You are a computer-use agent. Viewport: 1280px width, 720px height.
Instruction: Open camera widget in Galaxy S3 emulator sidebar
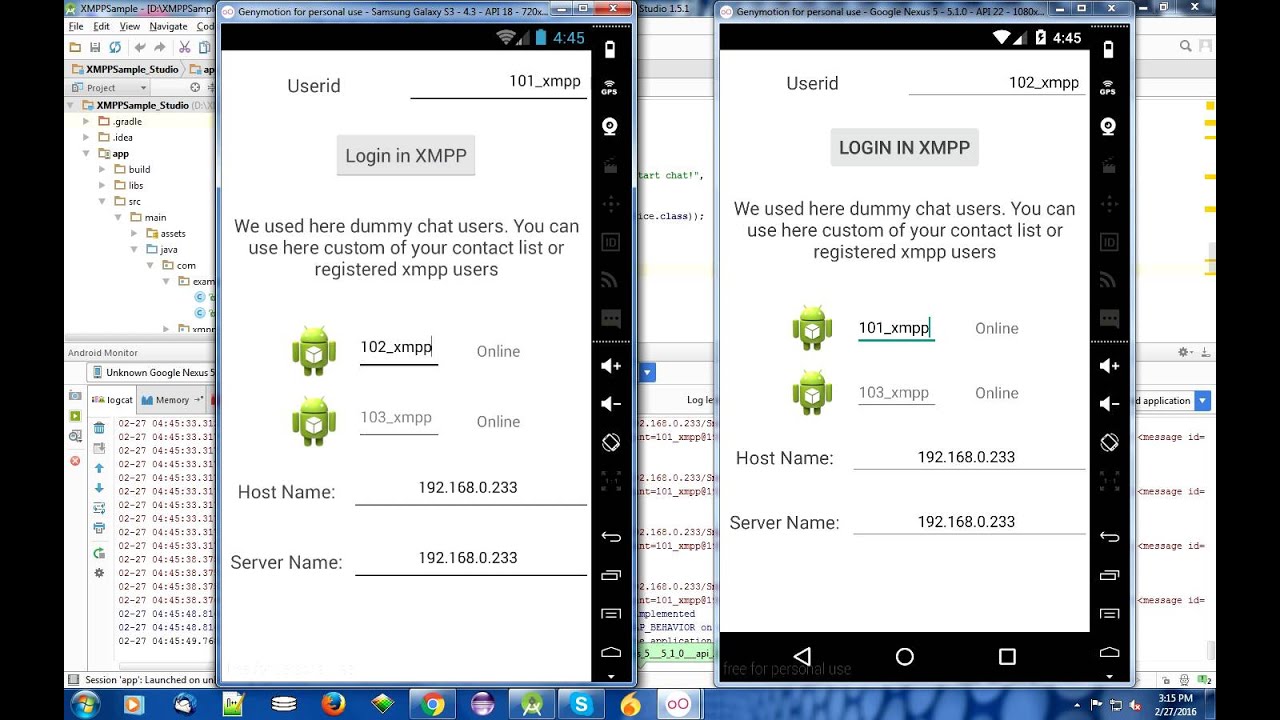[x=610, y=126]
